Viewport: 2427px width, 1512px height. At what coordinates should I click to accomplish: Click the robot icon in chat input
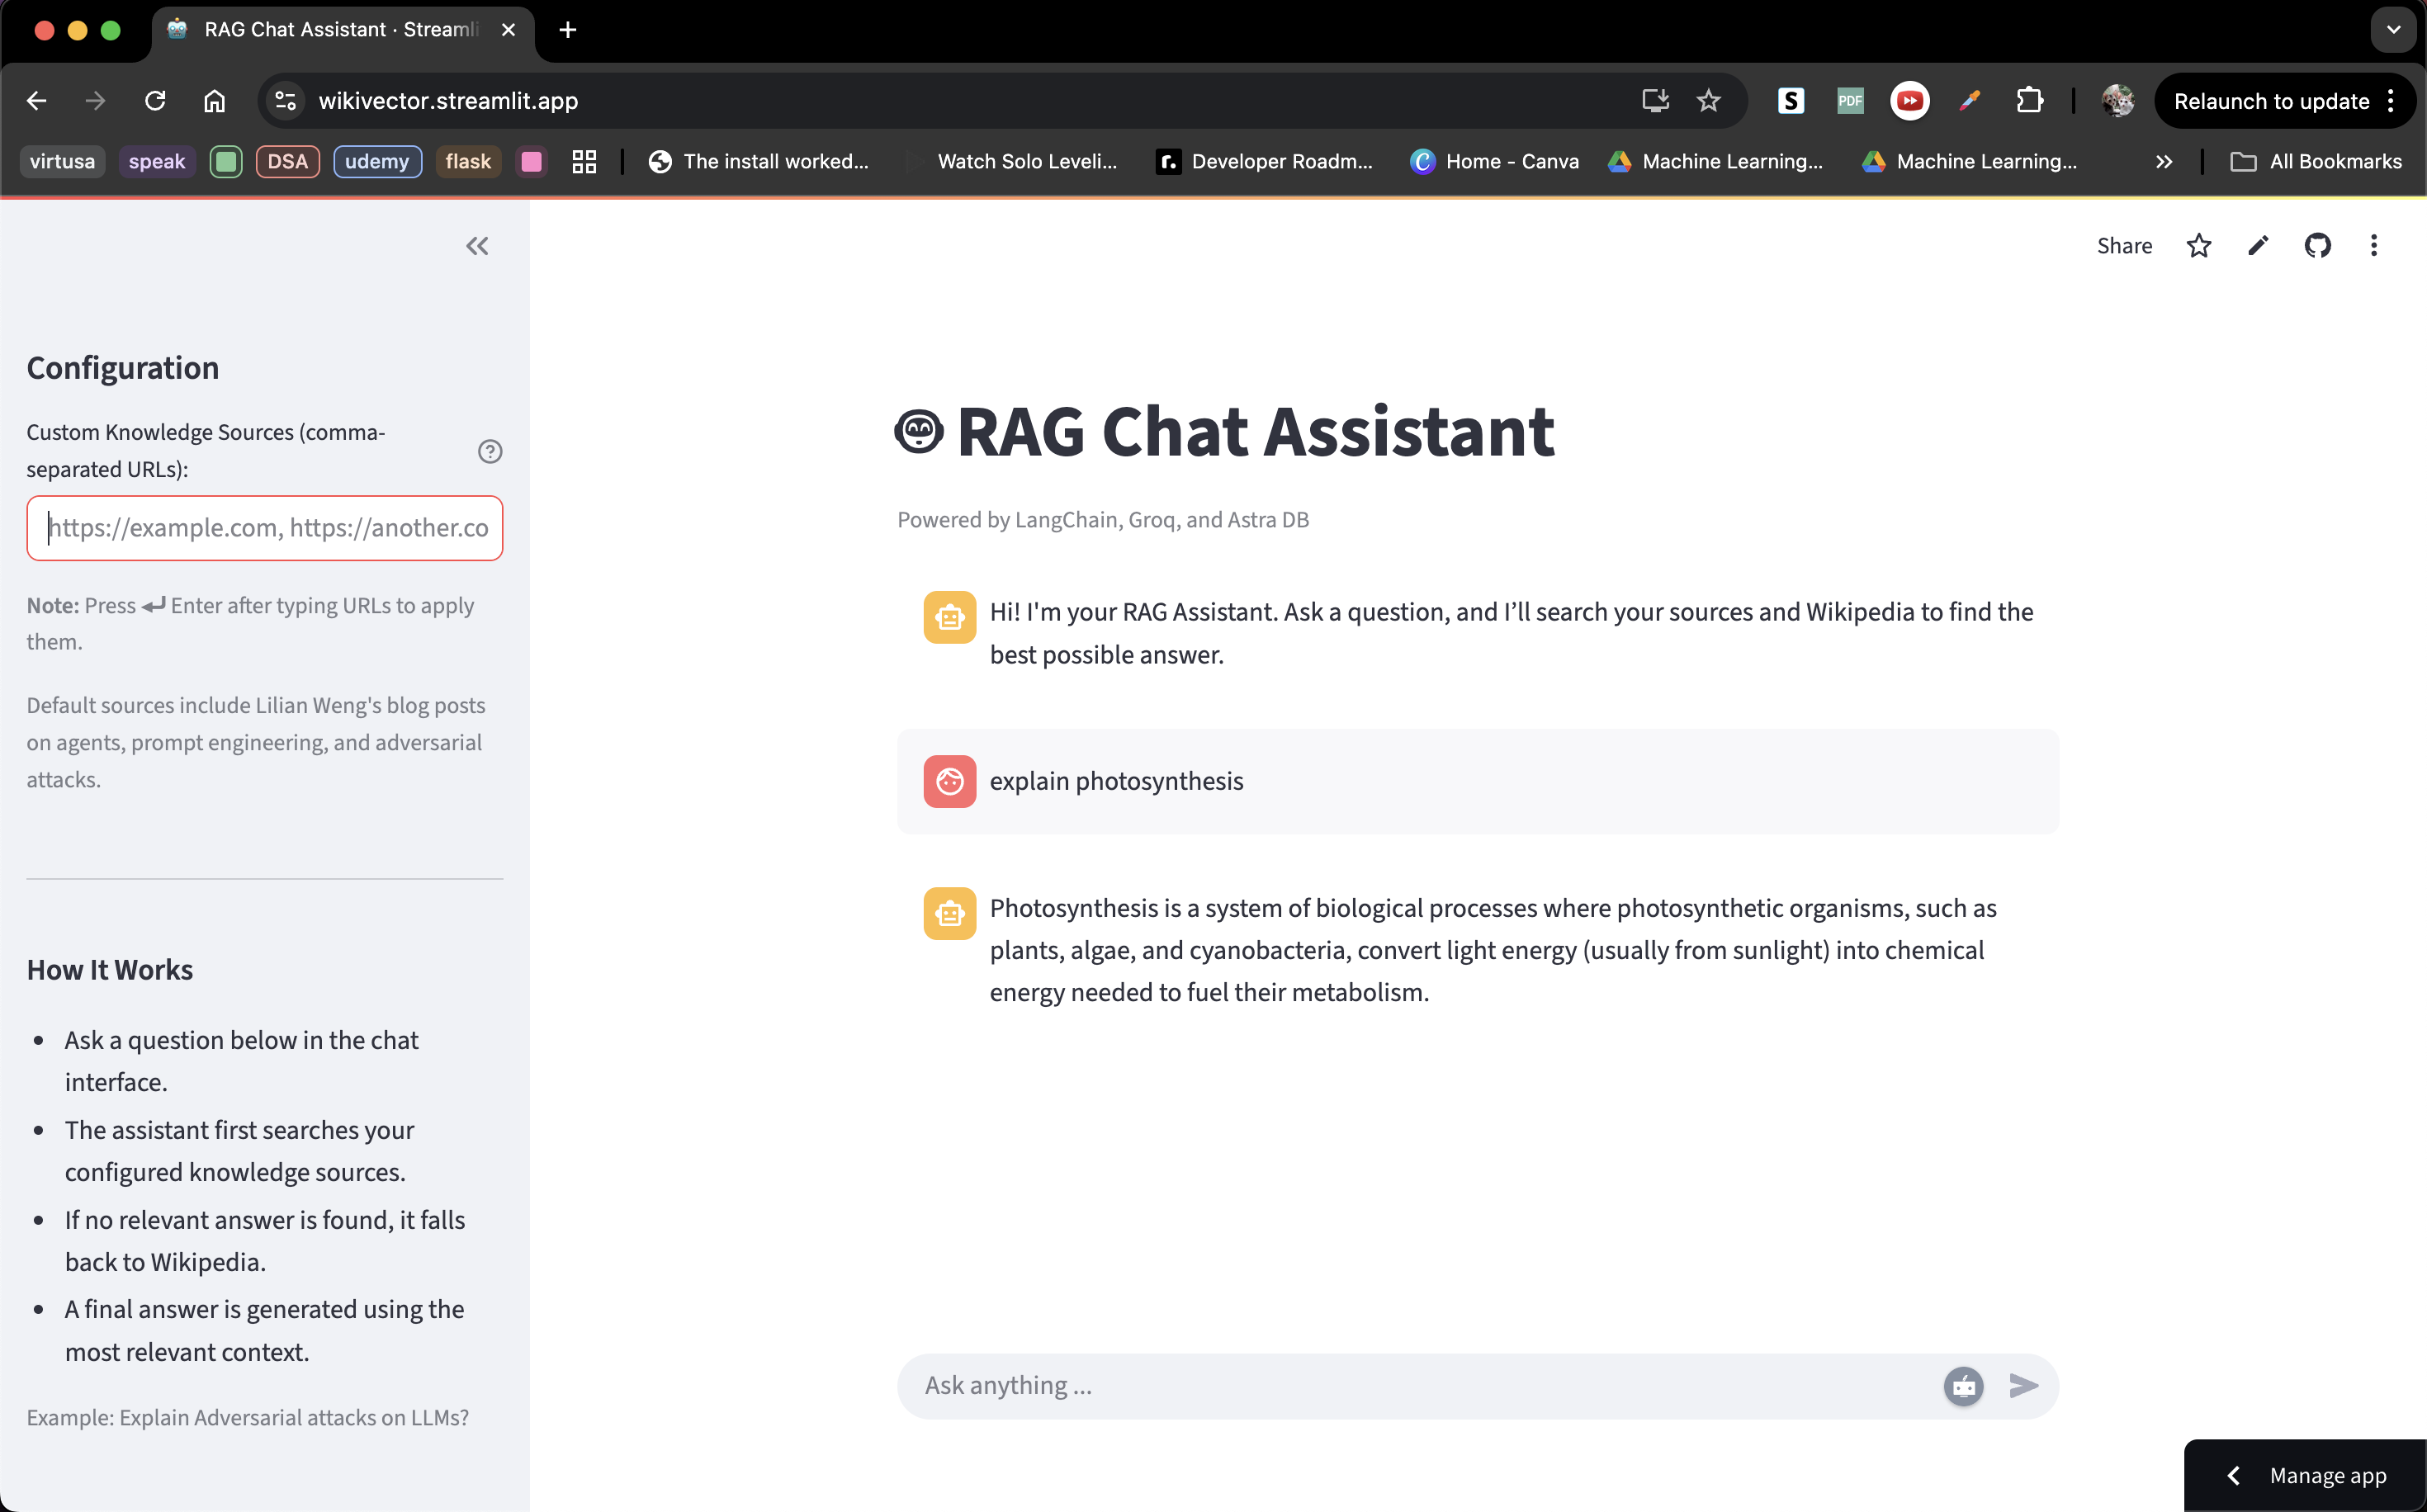point(1963,1386)
